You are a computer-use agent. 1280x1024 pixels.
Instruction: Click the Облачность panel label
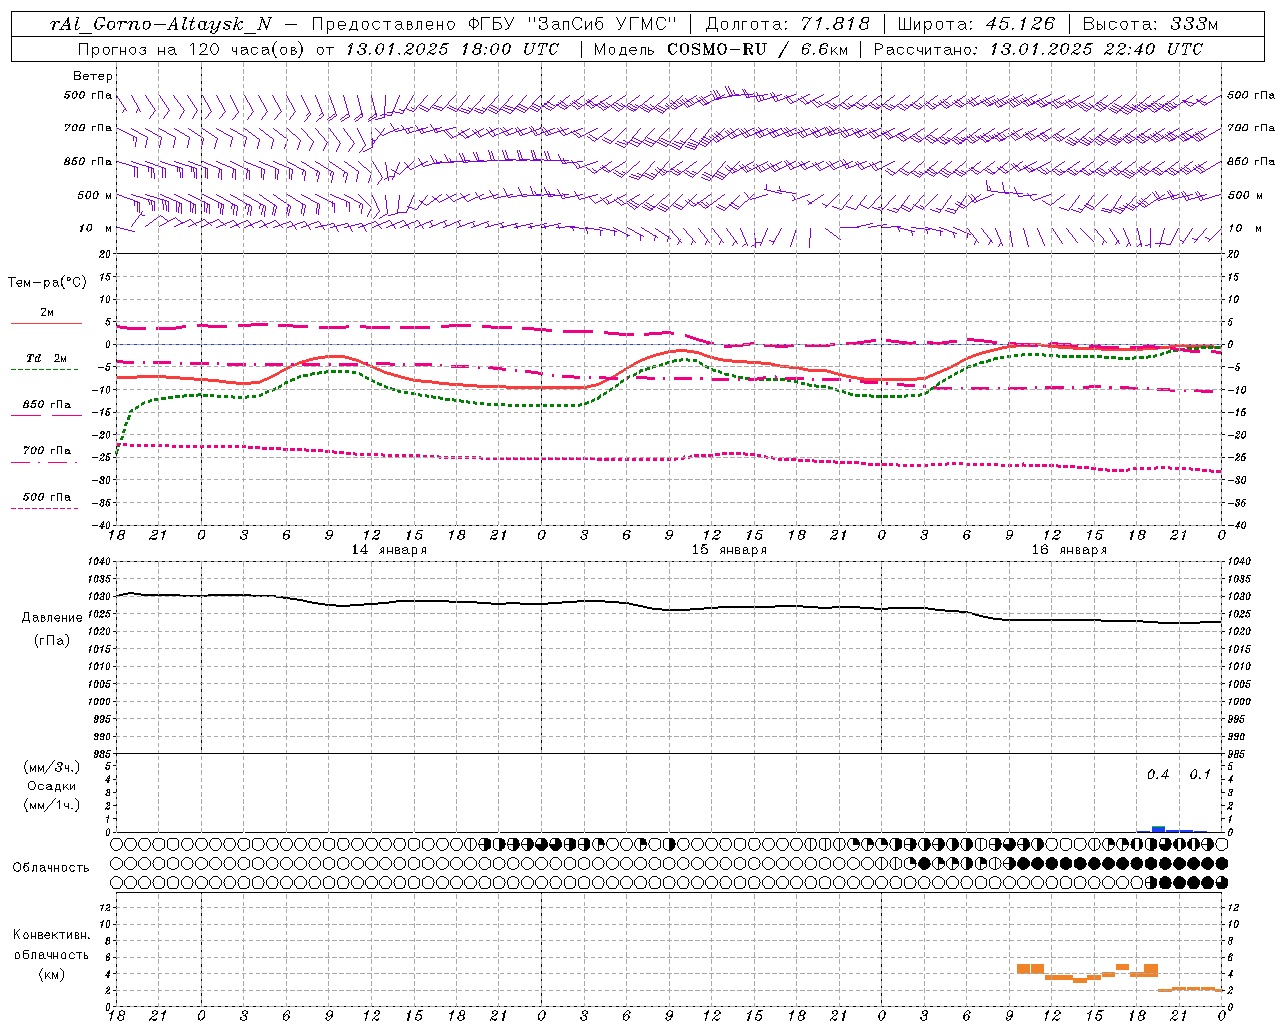pyautogui.click(x=51, y=867)
